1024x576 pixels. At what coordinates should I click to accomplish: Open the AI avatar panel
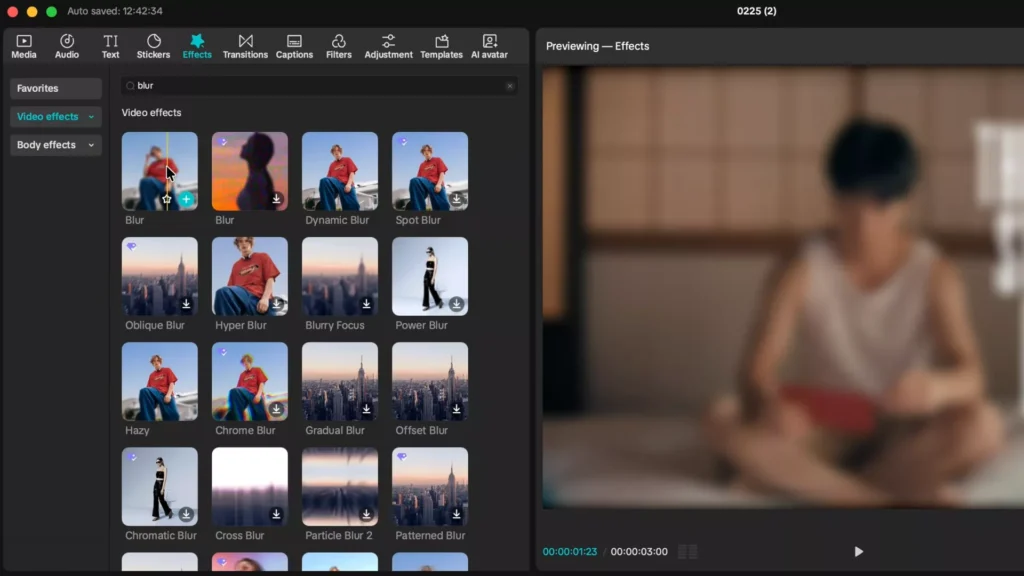489,45
